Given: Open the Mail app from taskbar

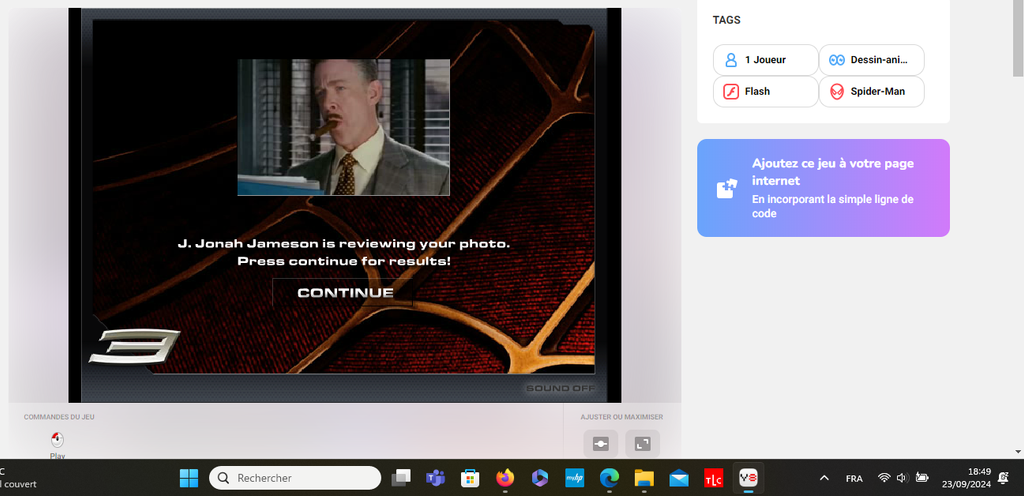Looking at the screenshot, I should point(679,478).
